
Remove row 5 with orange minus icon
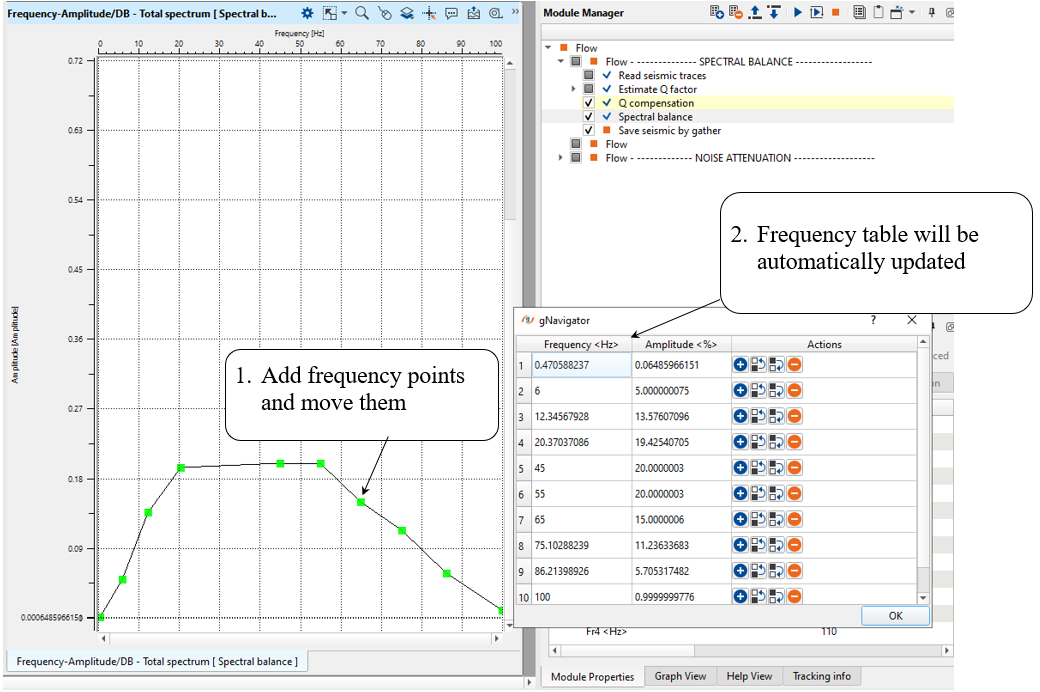point(794,468)
